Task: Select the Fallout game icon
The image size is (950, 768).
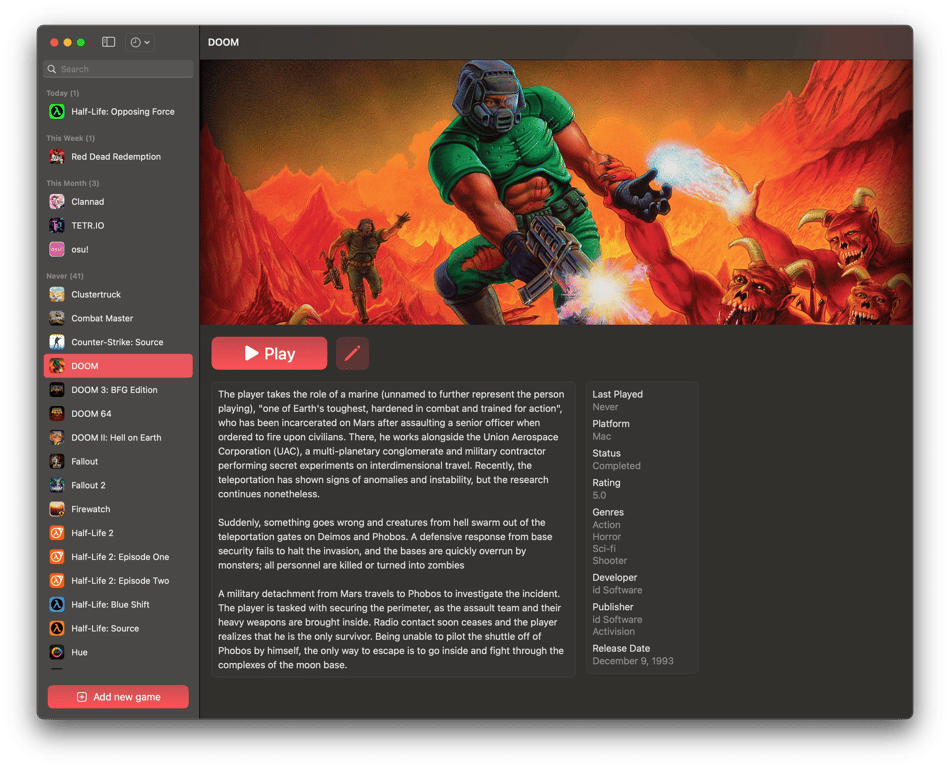Action: (x=57, y=462)
